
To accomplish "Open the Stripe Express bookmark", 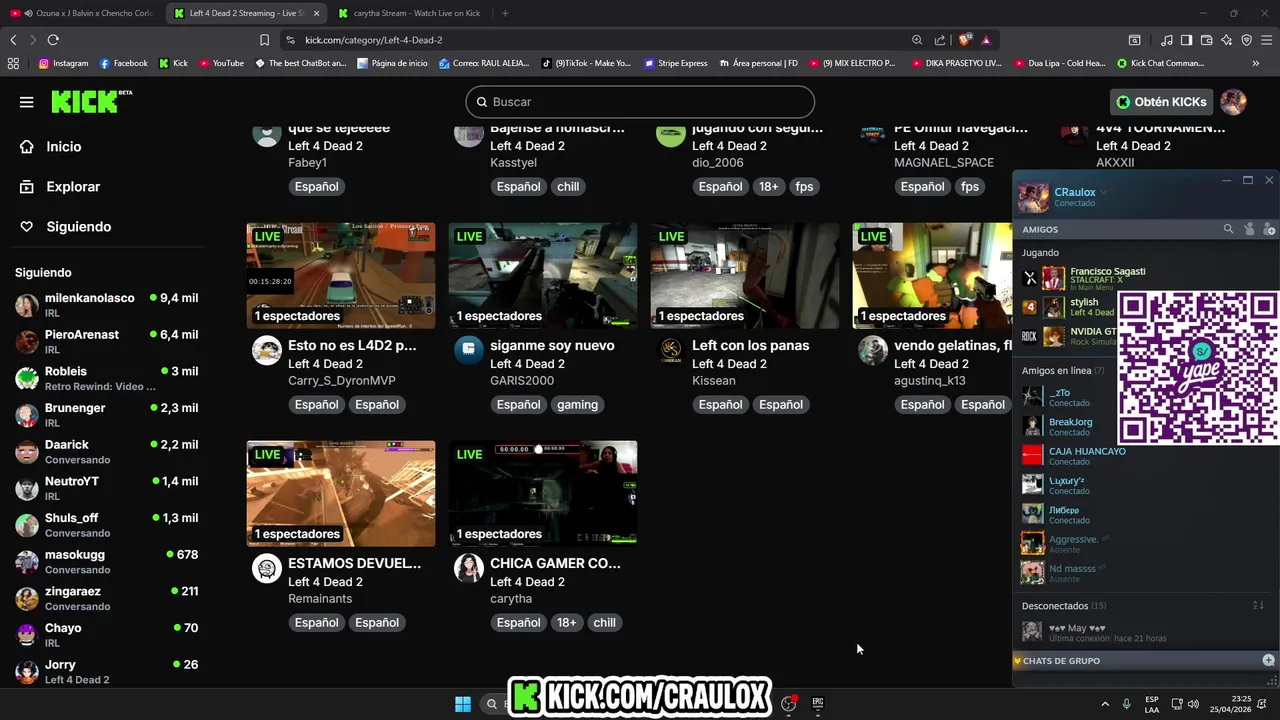I will tap(675, 63).
